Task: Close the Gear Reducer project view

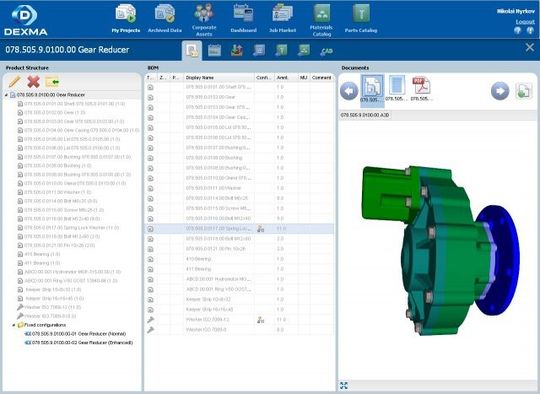Action: [530, 48]
